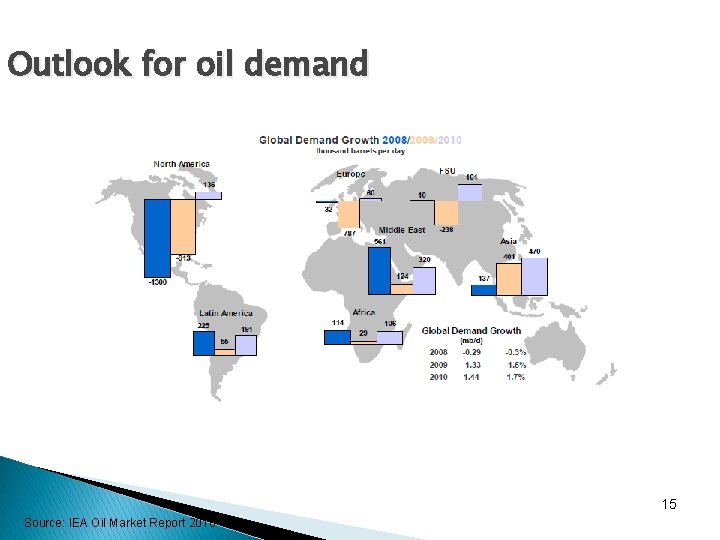Select FSU's lavender 2010 bar
The width and height of the screenshot is (720, 540).
[x=470, y=193]
